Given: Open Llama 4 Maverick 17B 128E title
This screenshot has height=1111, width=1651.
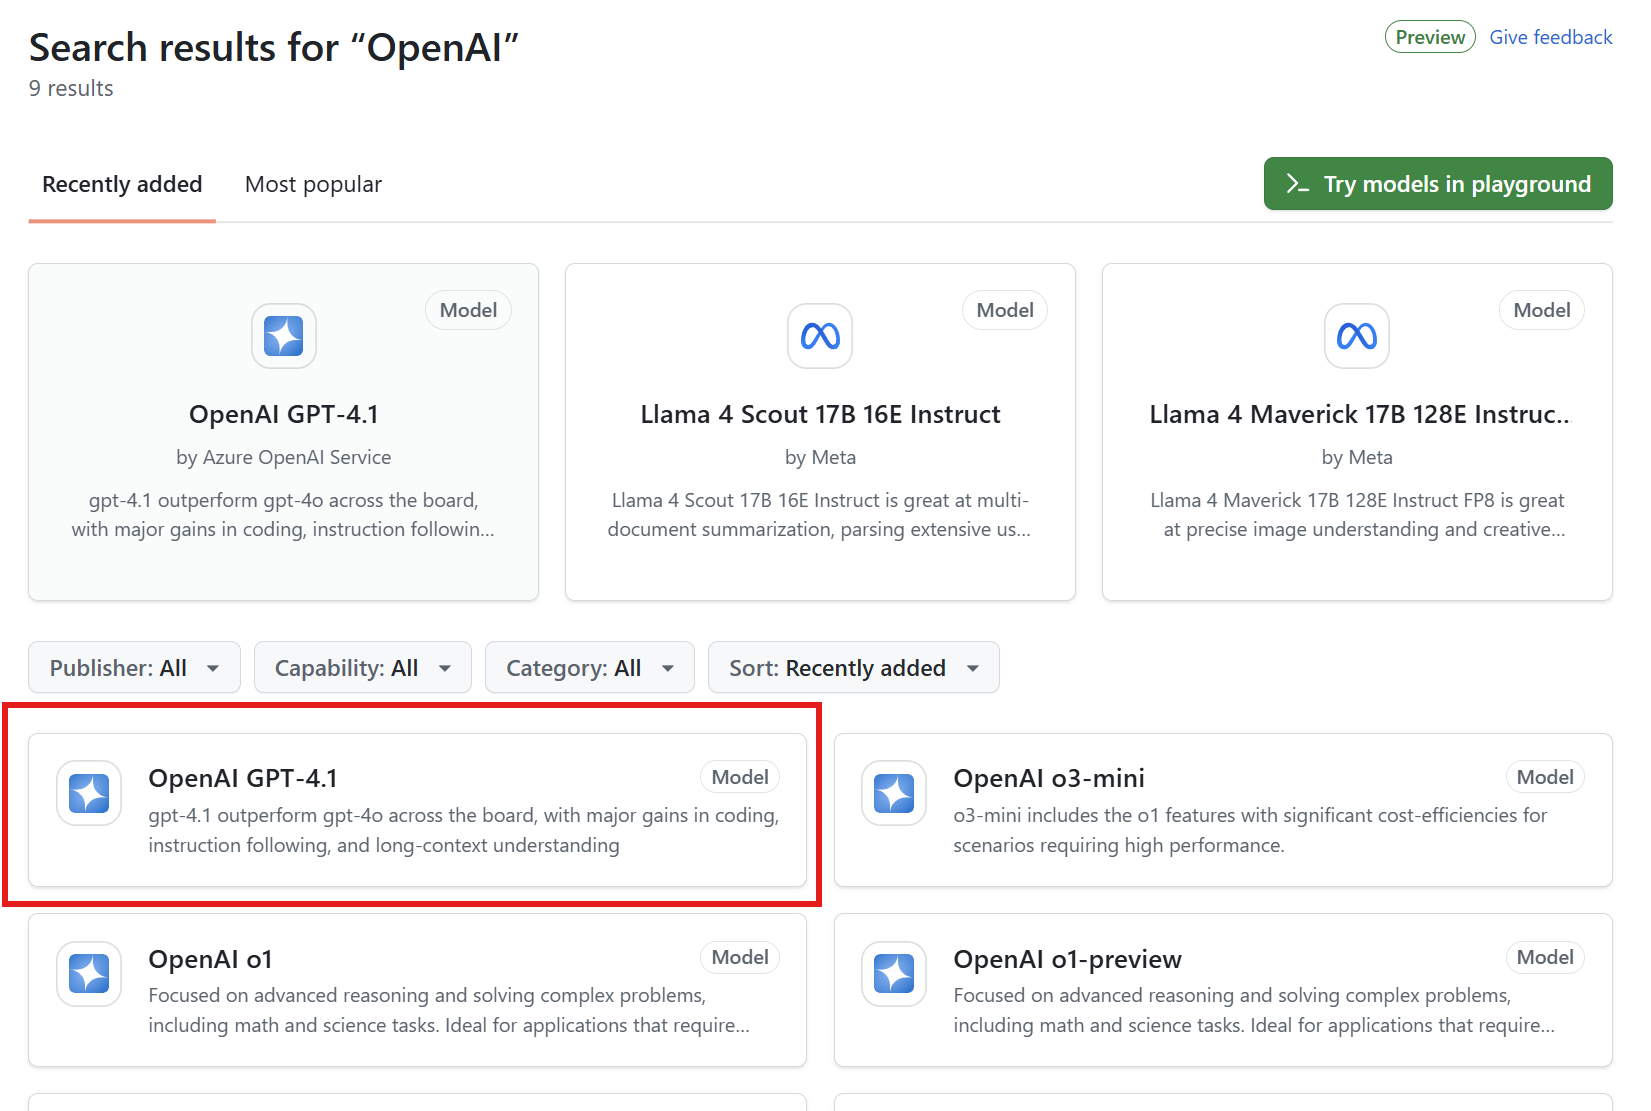Looking at the screenshot, I should tap(1359, 414).
